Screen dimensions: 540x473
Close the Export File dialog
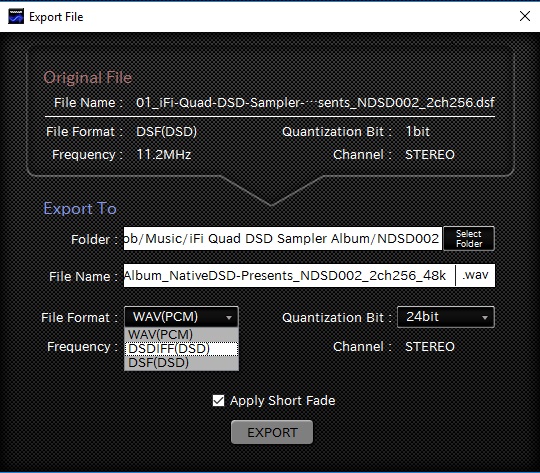click(525, 16)
